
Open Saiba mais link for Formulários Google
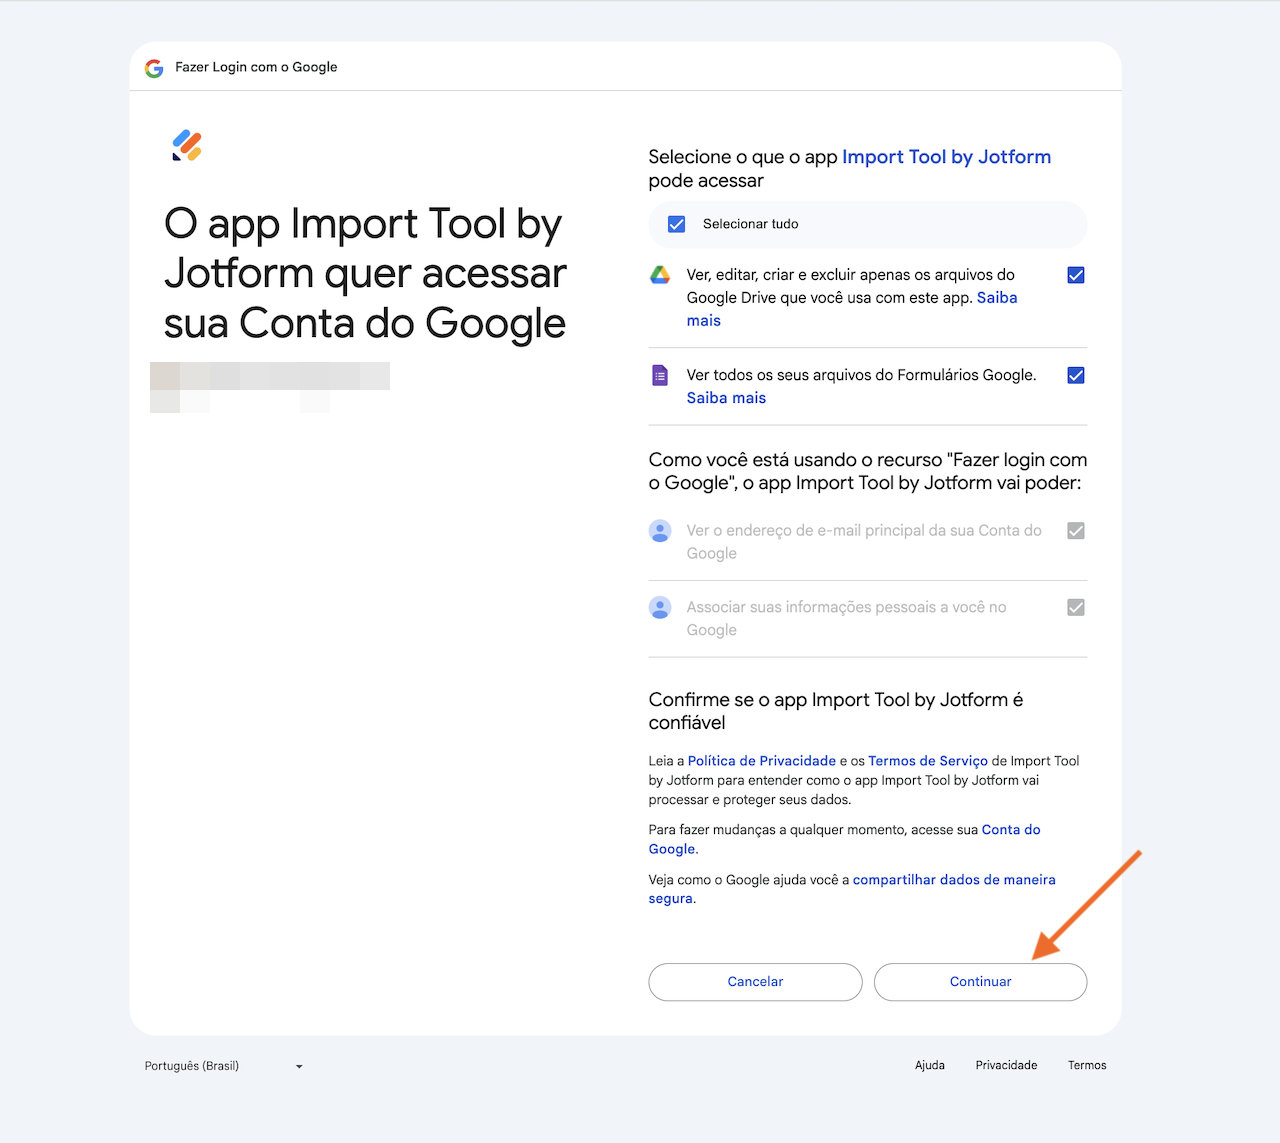726,398
